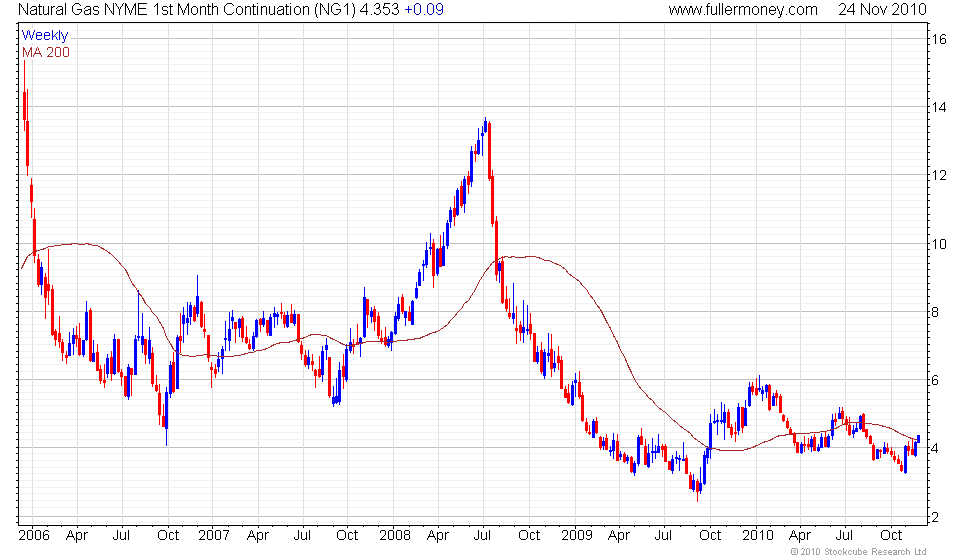This screenshot has height=560, width=980.
Task: Select the 'MA 200' legend label
Action: [46, 52]
